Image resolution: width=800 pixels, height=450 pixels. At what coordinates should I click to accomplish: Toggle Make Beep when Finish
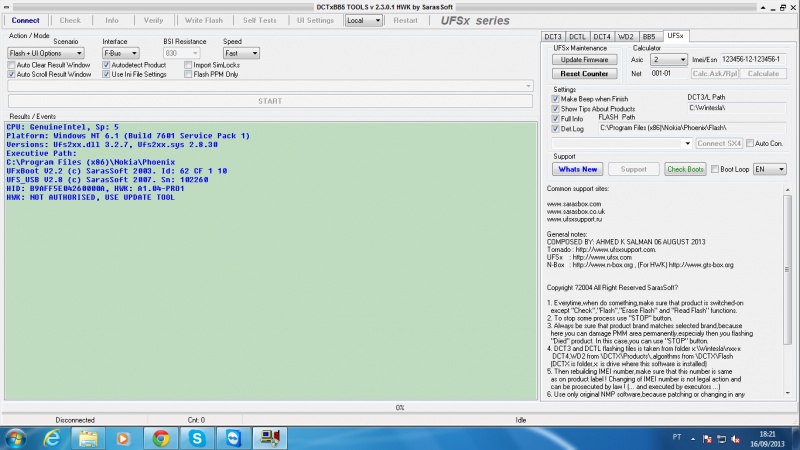pyautogui.click(x=555, y=99)
